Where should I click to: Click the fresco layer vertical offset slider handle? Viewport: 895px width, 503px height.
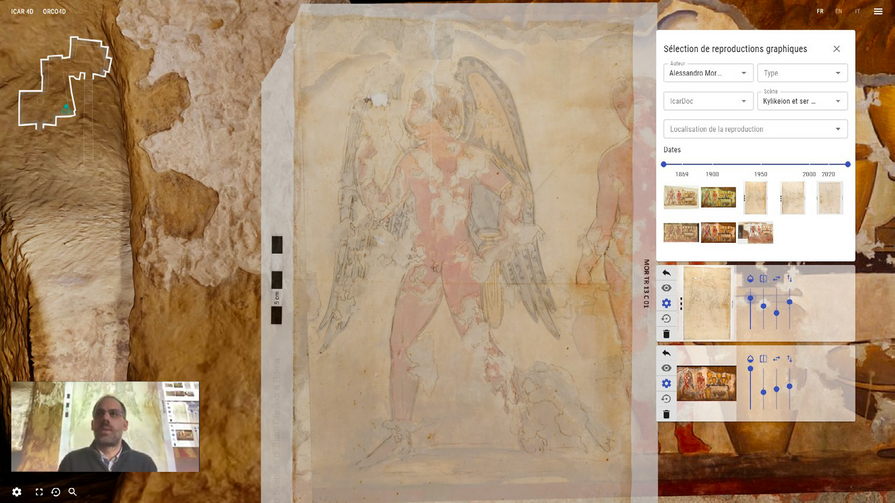789,387
